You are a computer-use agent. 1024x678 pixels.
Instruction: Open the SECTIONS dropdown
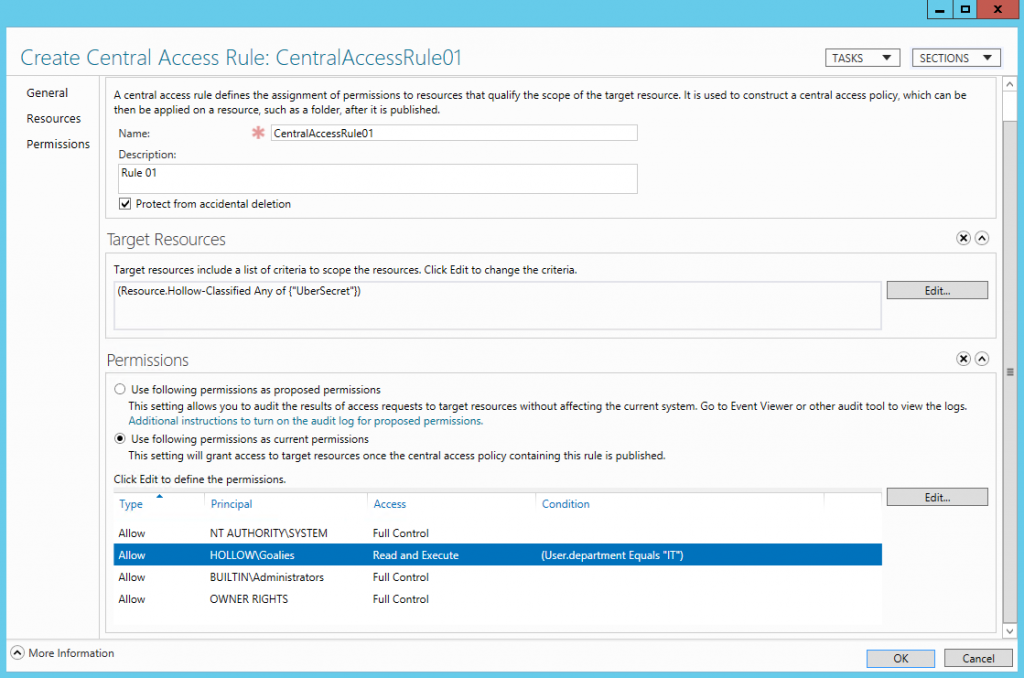pos(955,57)
